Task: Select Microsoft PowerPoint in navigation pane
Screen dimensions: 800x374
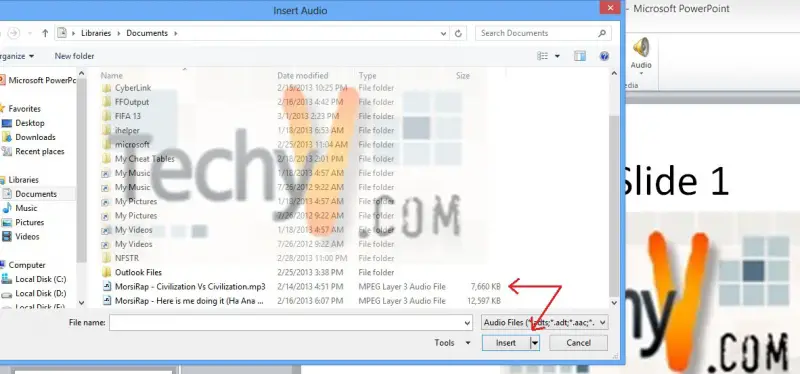Action: click(42, 80)
